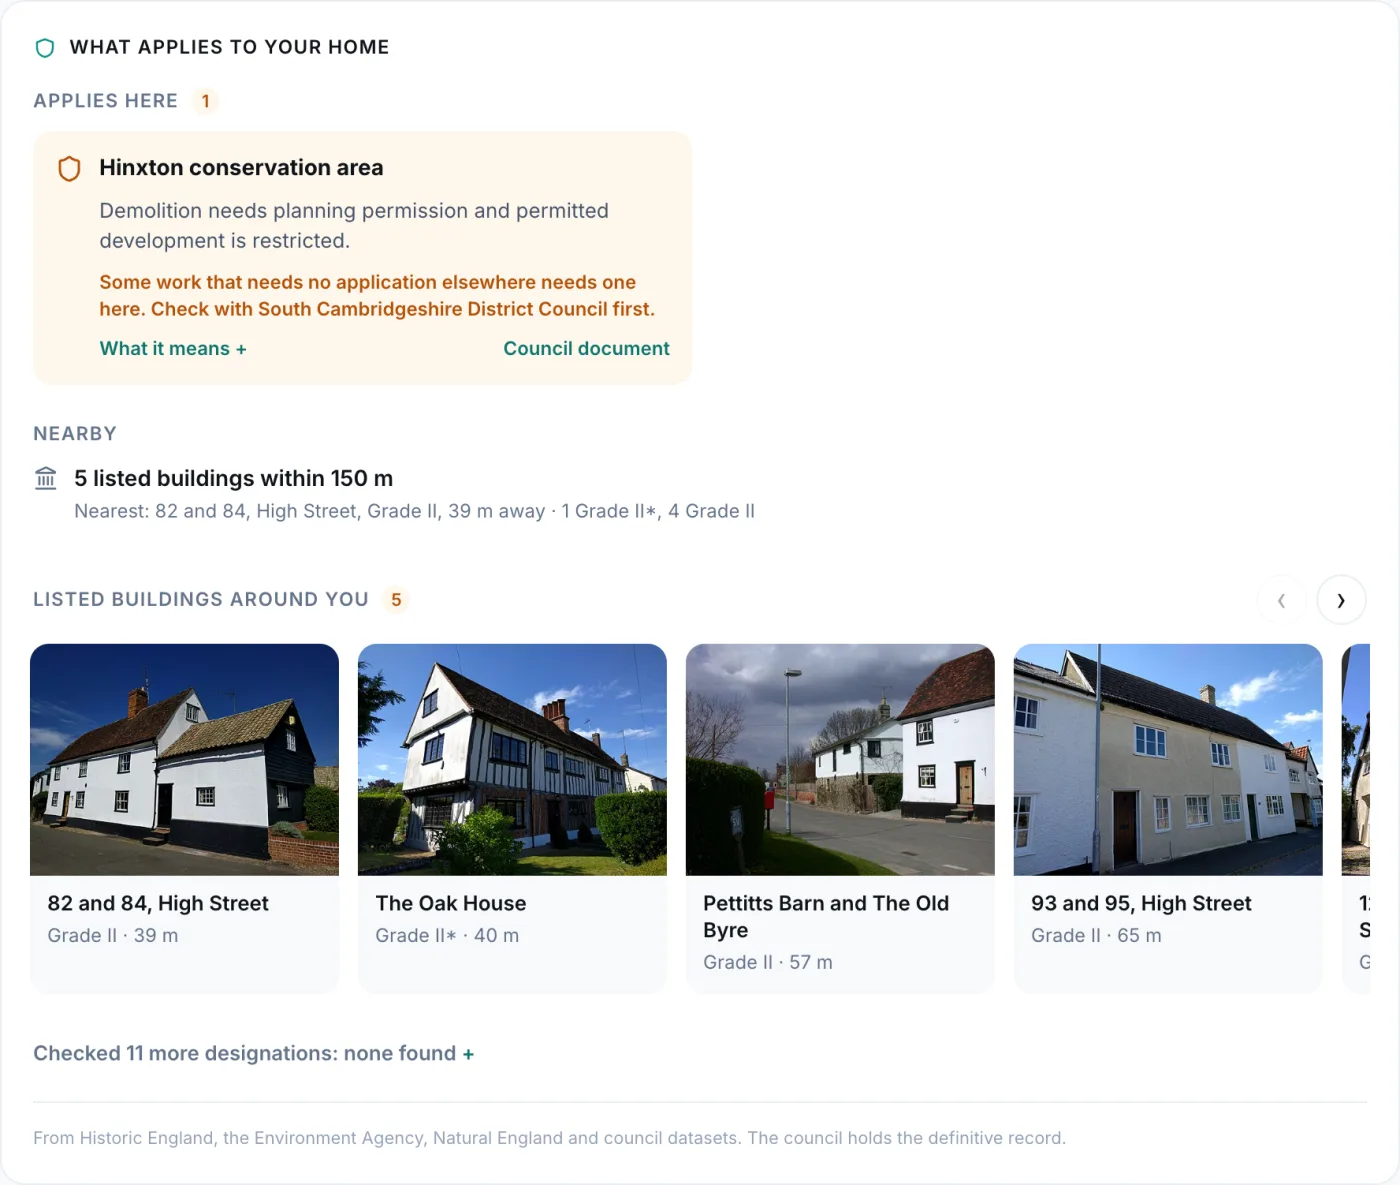This screenshot has height=1185, width=1400.
Task: Click Grade II · 57 m text
Action: click(x=768, y=963)
